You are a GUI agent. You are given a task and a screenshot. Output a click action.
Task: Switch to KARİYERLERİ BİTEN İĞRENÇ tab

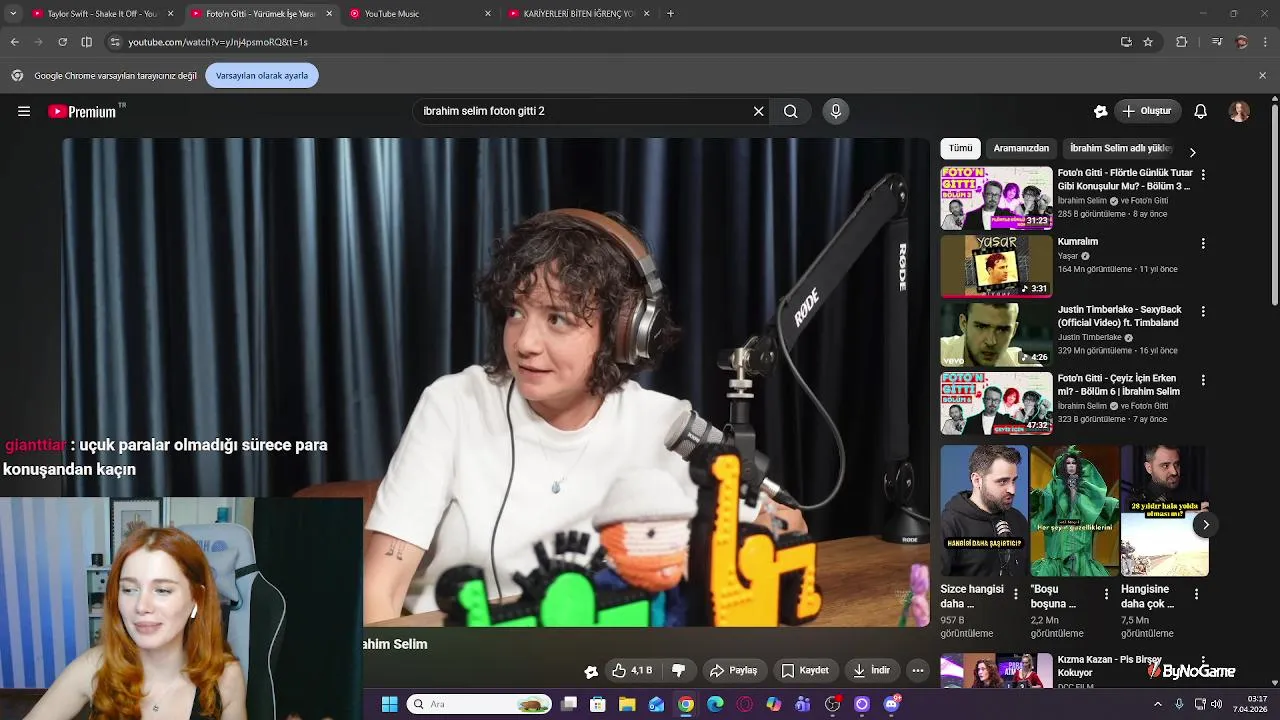pos(580,14)
